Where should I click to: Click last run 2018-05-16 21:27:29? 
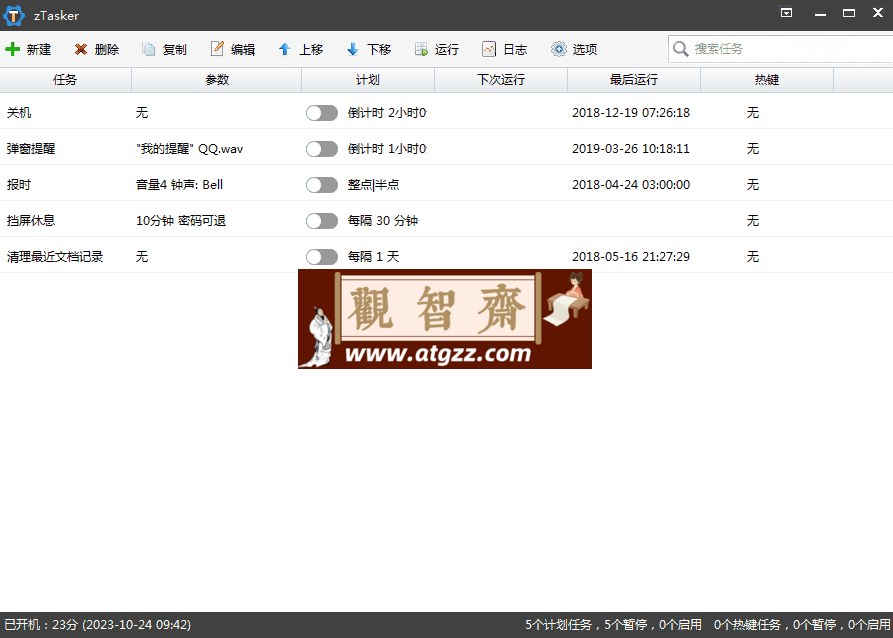pyautogui.click(x=630, y=257)
